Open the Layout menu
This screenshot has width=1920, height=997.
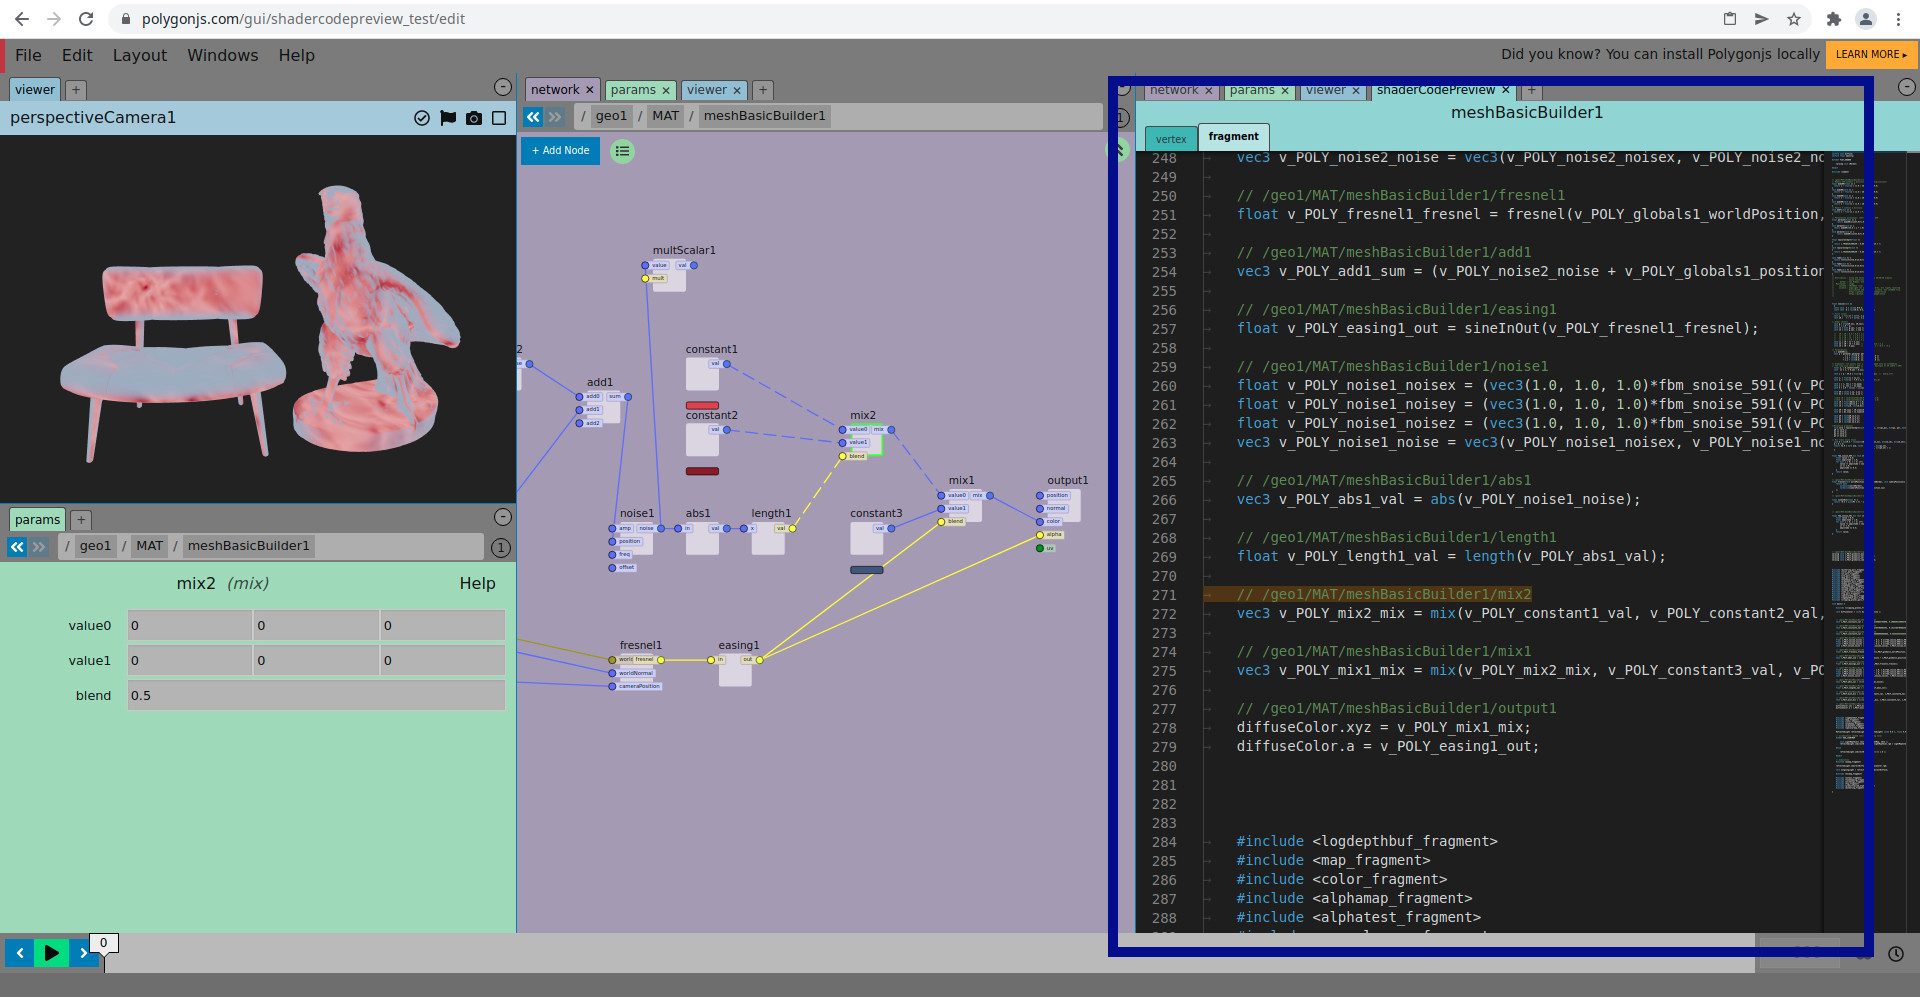click(140, 55)
